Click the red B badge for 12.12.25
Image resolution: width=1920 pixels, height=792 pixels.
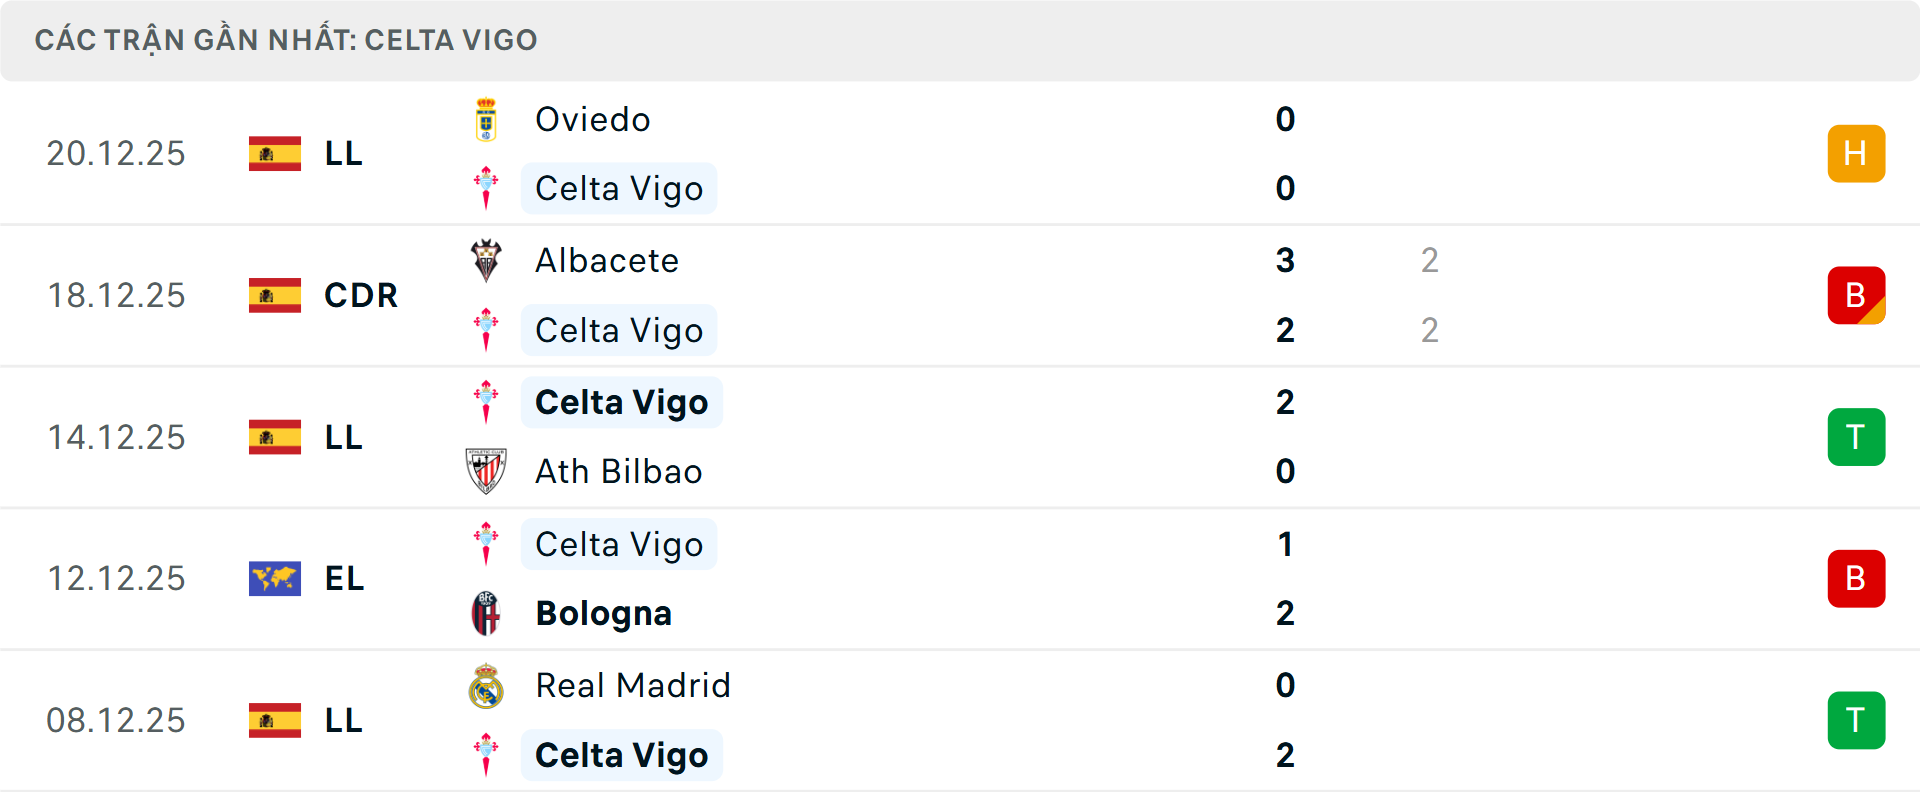1856,578
